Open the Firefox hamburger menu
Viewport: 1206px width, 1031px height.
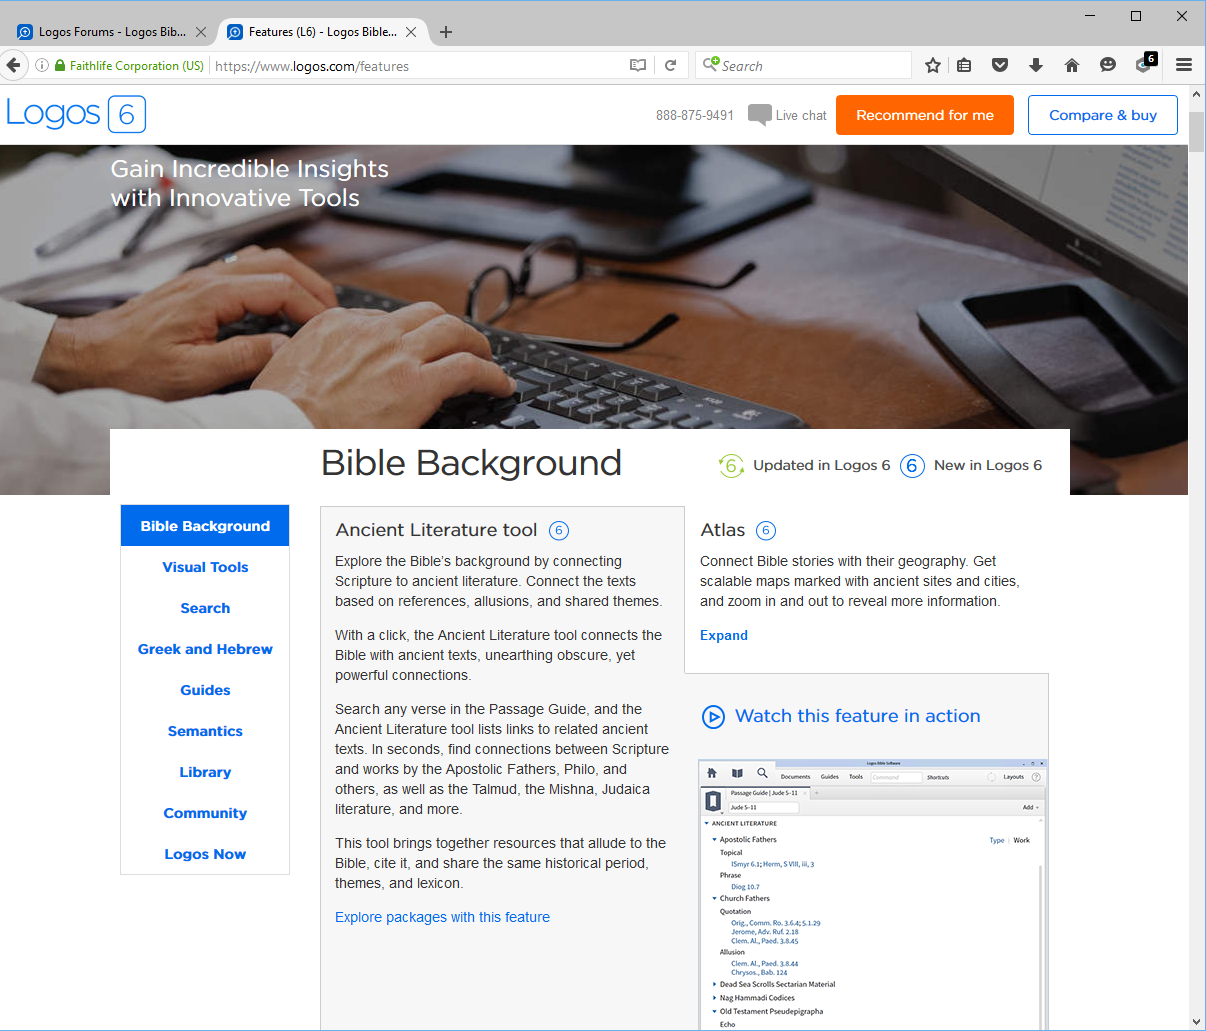click(x=1184, y=66)
